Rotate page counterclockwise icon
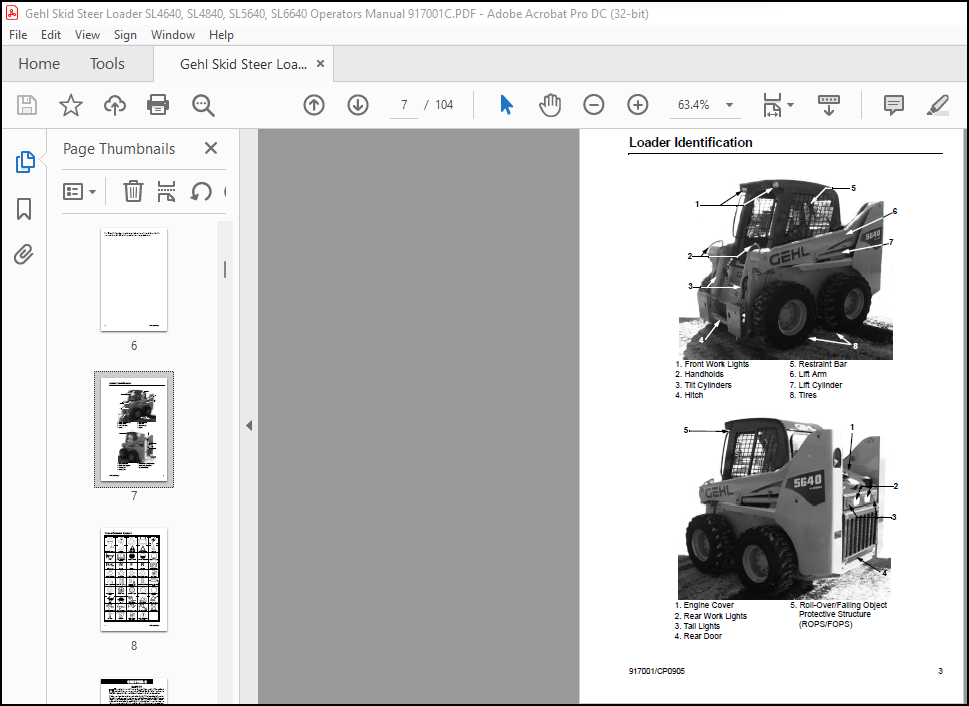 [201, 192]
